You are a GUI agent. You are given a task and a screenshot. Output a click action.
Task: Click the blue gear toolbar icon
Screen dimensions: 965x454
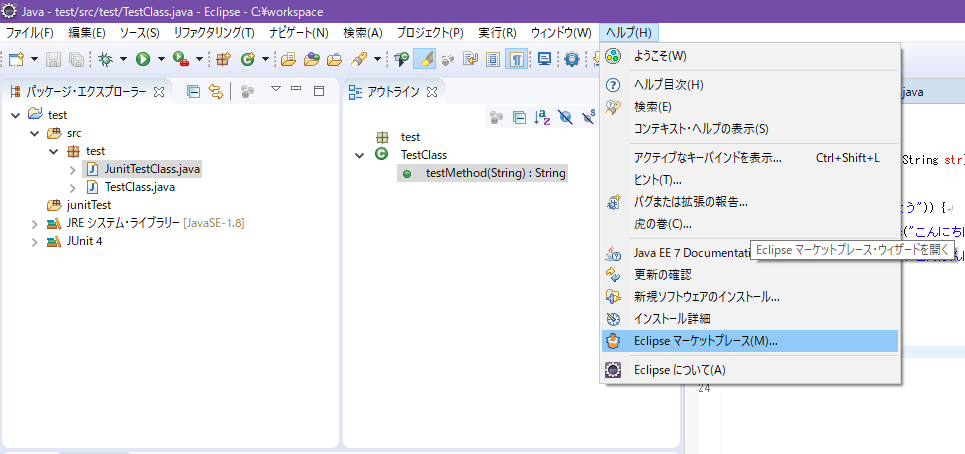[572, 59]
